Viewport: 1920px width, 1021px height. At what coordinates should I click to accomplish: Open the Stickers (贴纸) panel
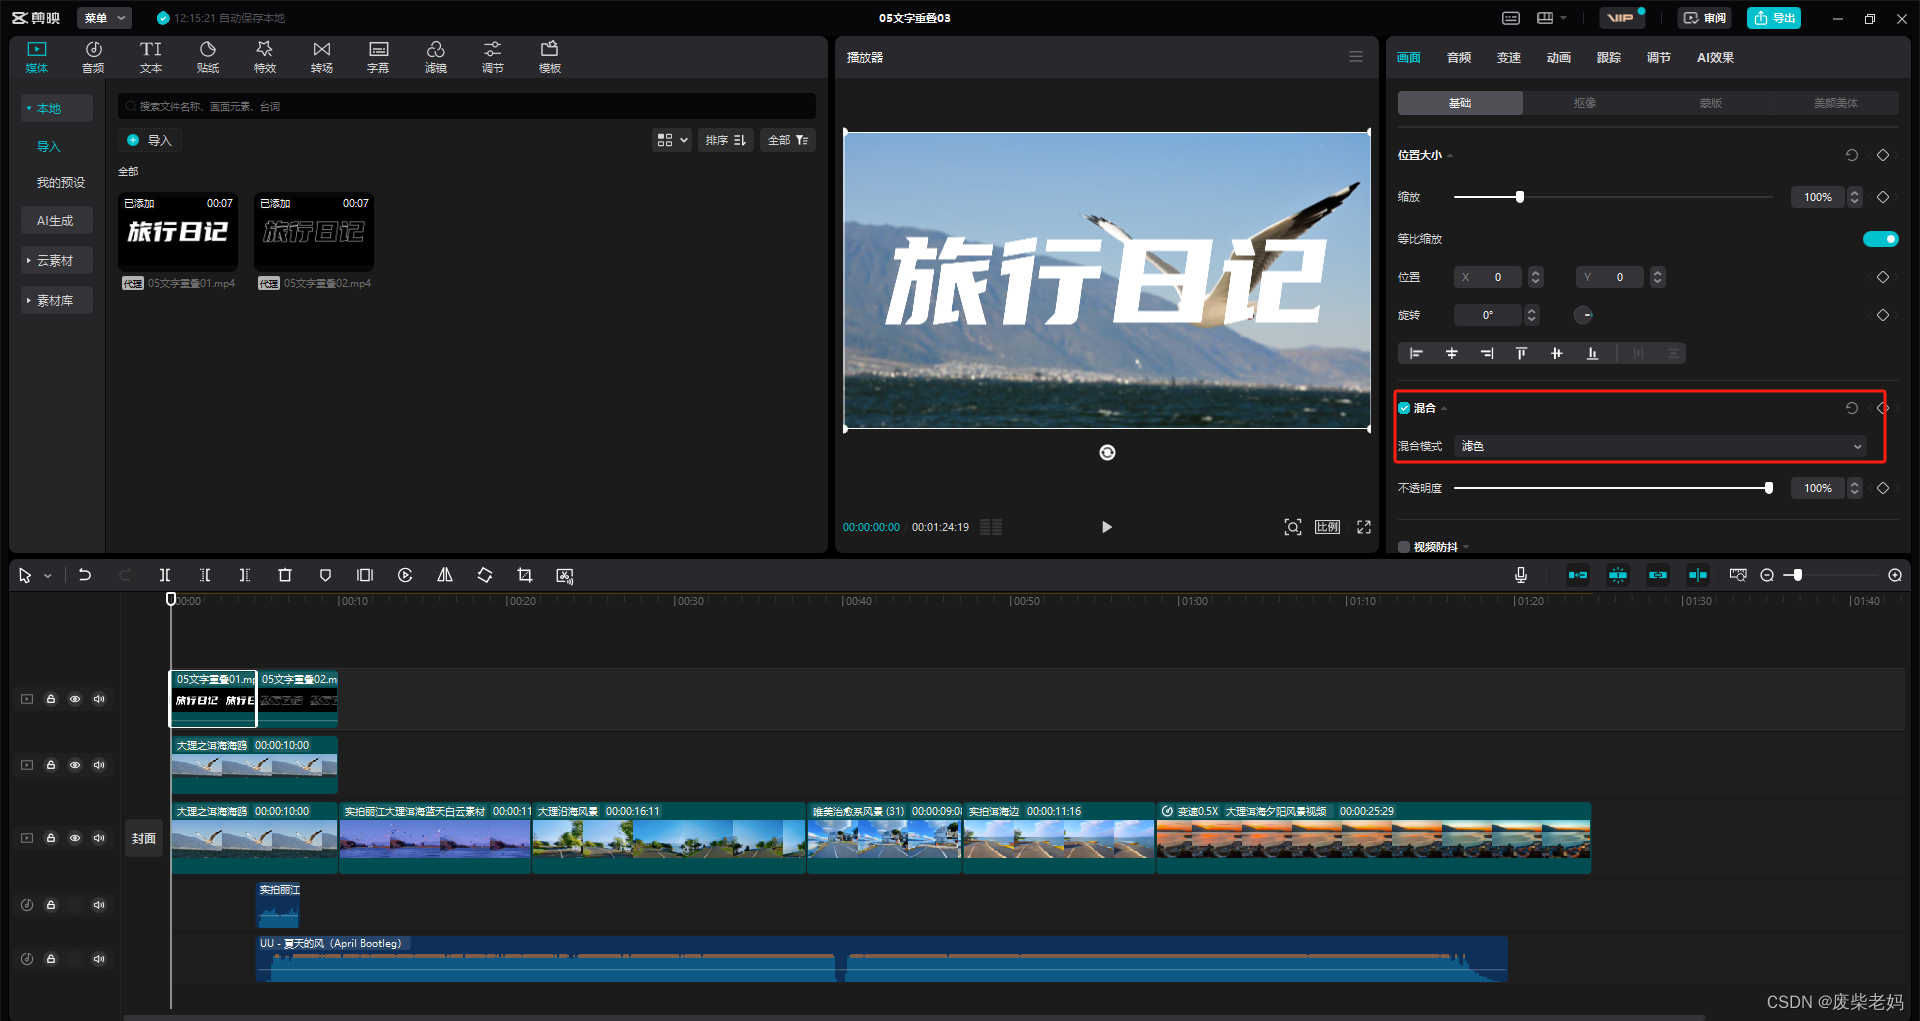tap(207, 57)
